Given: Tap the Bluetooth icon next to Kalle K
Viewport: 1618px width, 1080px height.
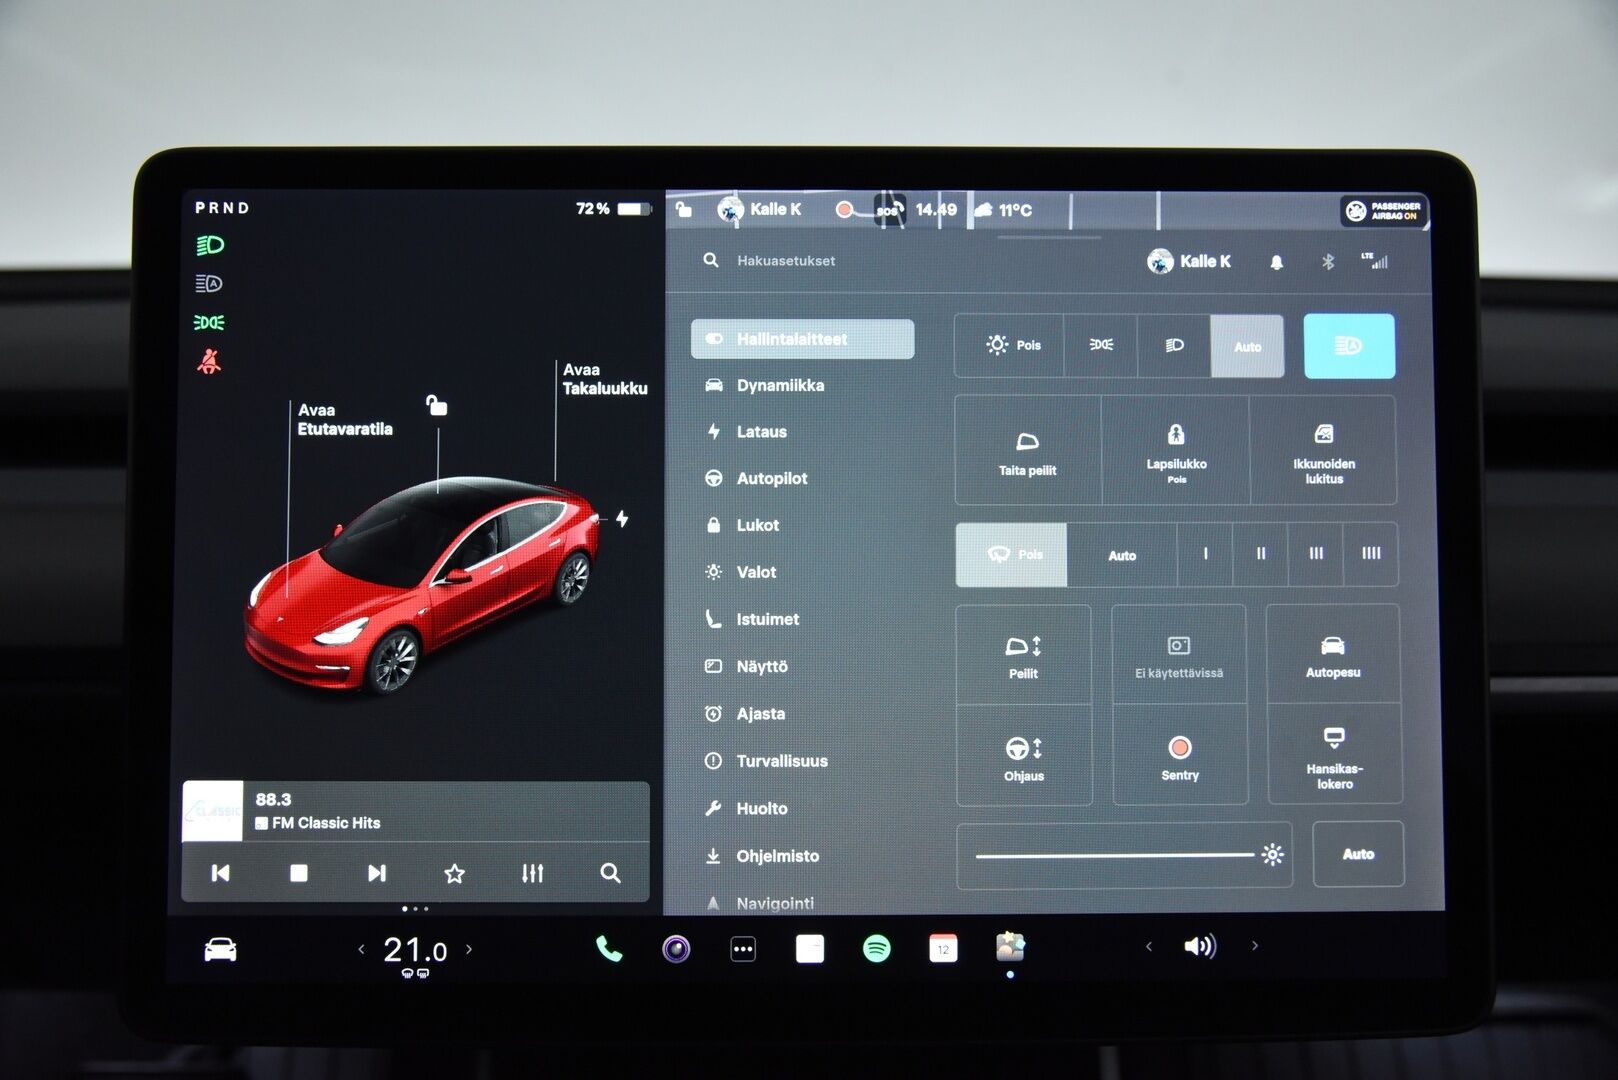Looking at the screenshot, I should [x=1326, y=261].
